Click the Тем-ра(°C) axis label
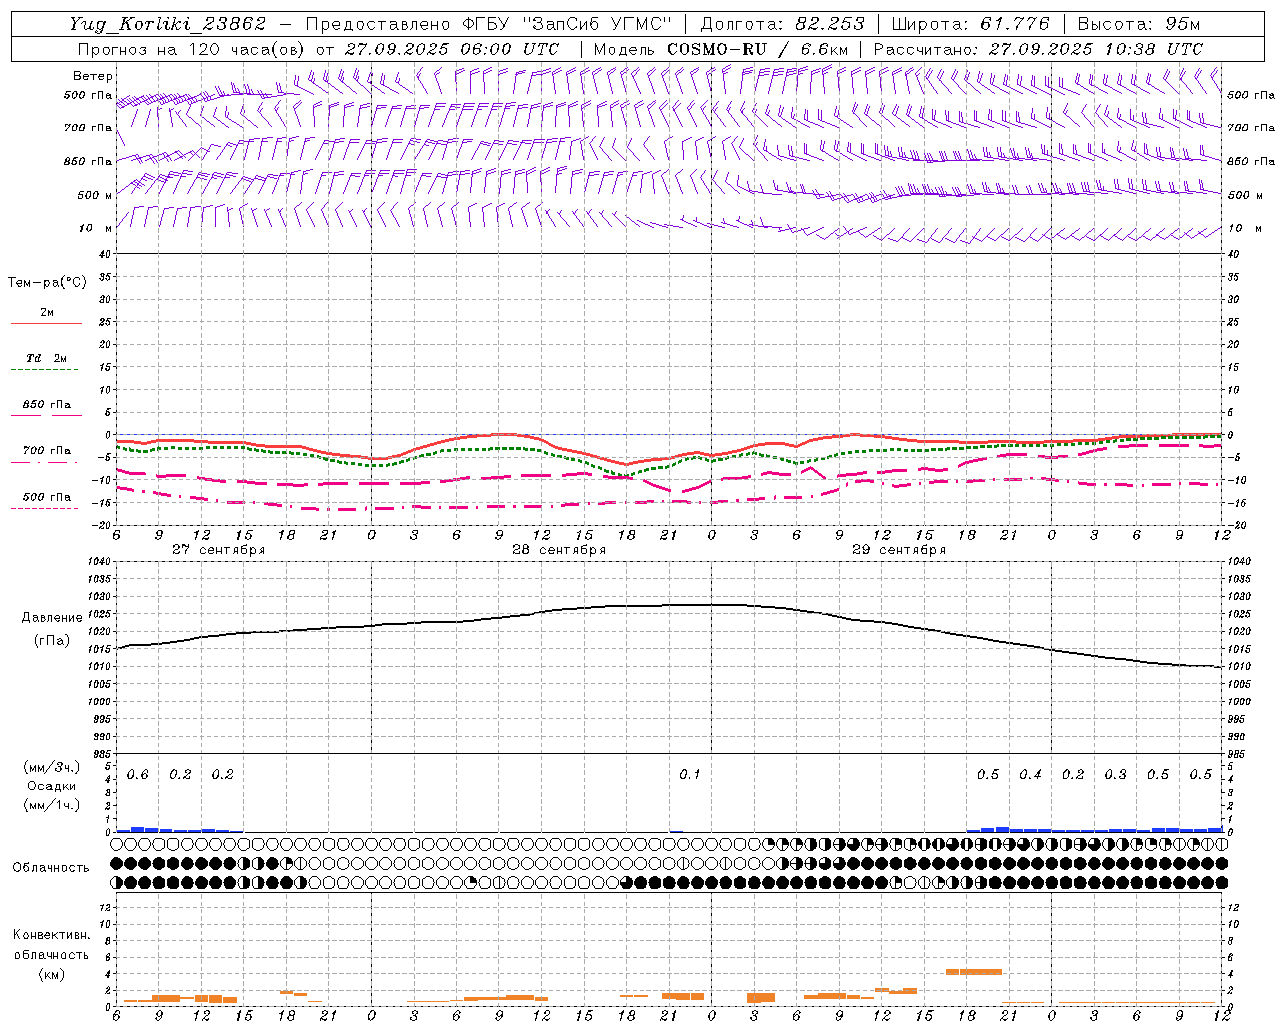Image resolution: width=1280 pixels, height=1024 pixels. click(47, 283)
